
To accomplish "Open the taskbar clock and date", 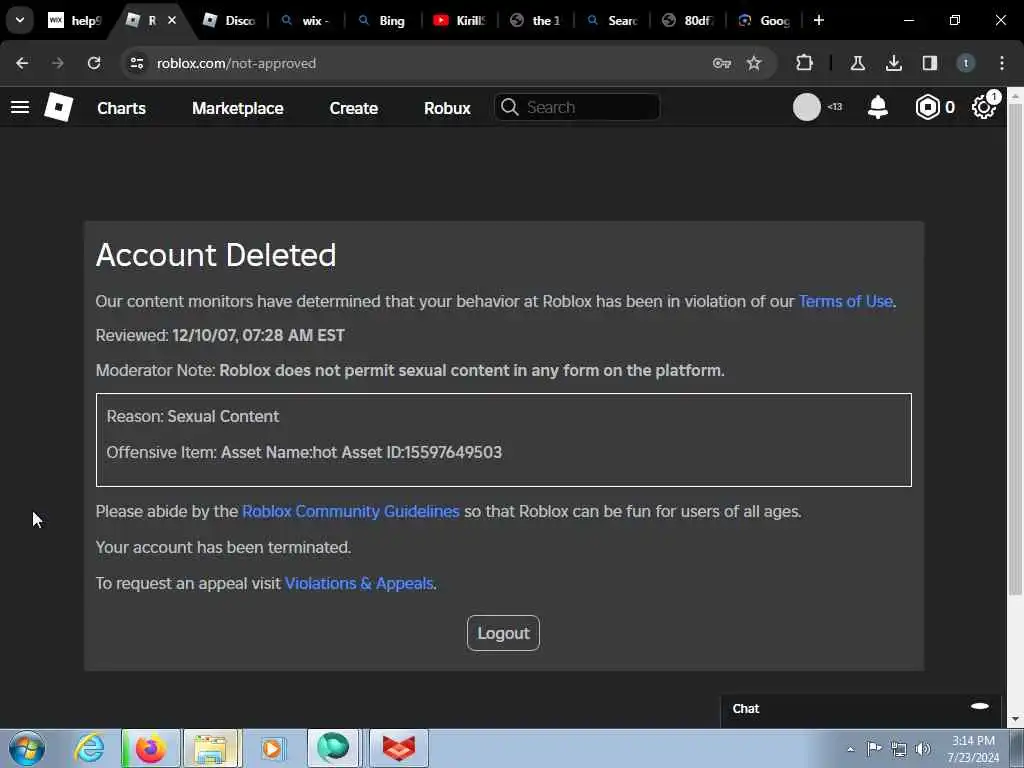I will (973, 748).
